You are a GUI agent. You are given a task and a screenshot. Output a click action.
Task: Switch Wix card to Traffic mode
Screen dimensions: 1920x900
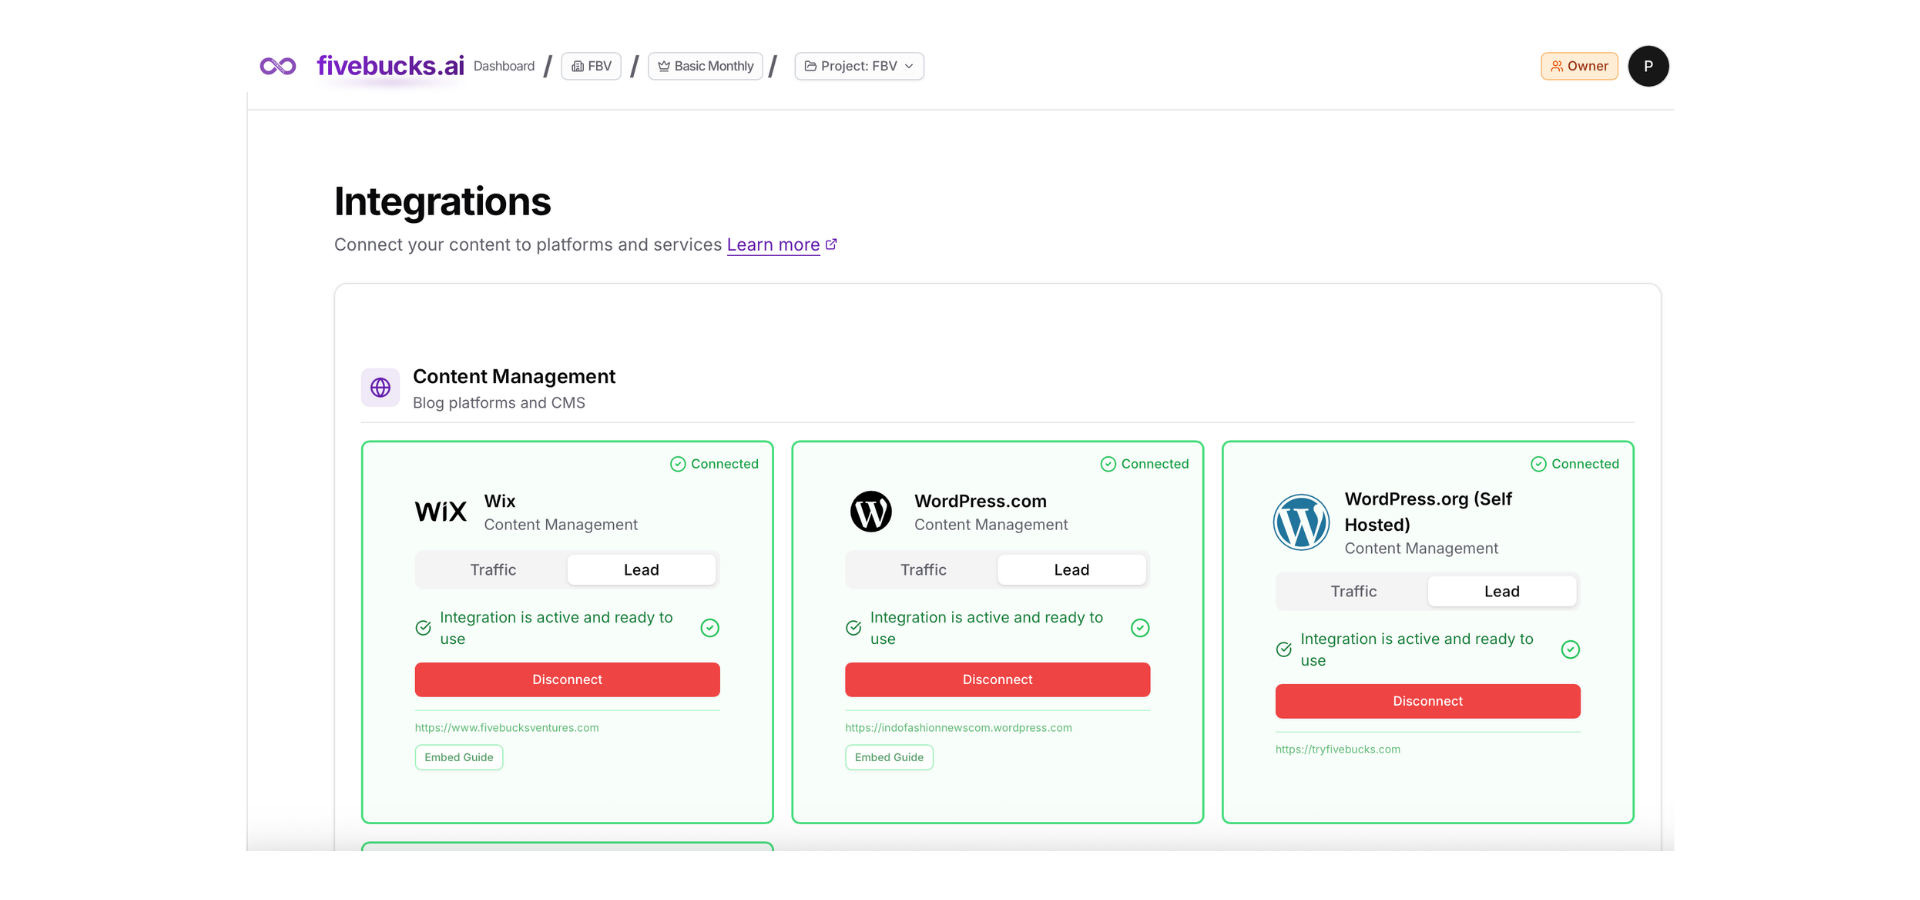coord(493,570)
